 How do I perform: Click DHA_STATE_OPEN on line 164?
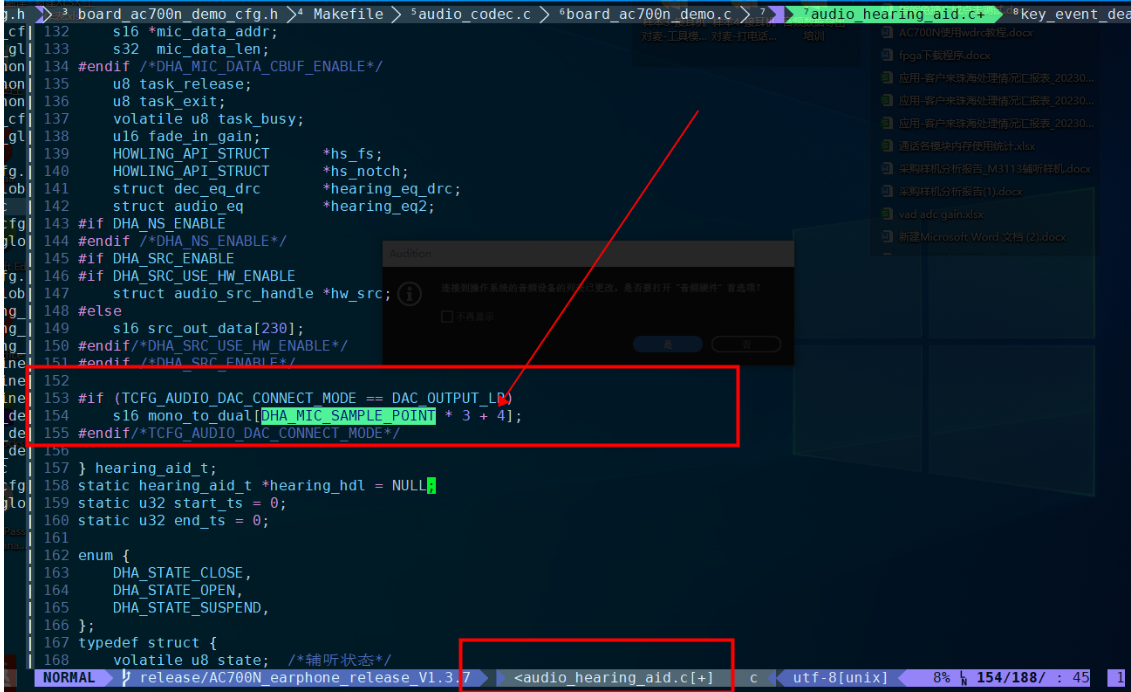[x=174, y=590]
